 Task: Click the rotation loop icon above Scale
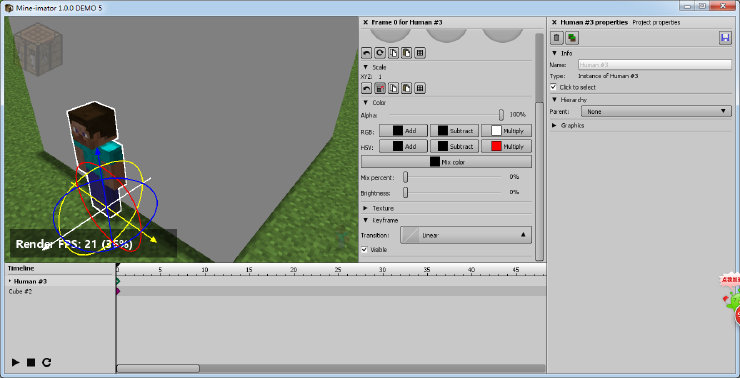tap(380, 53)
